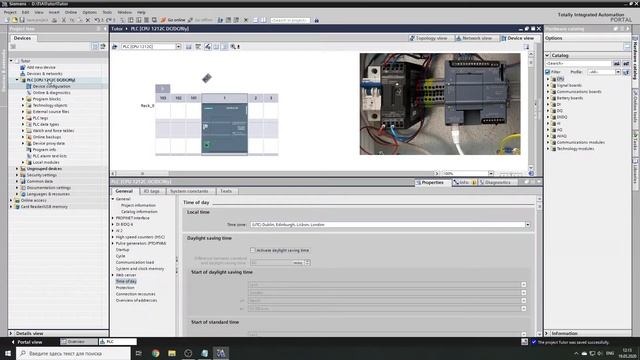Click the search up button in catalog
The image size is (640, 360).
click(626, 64)
